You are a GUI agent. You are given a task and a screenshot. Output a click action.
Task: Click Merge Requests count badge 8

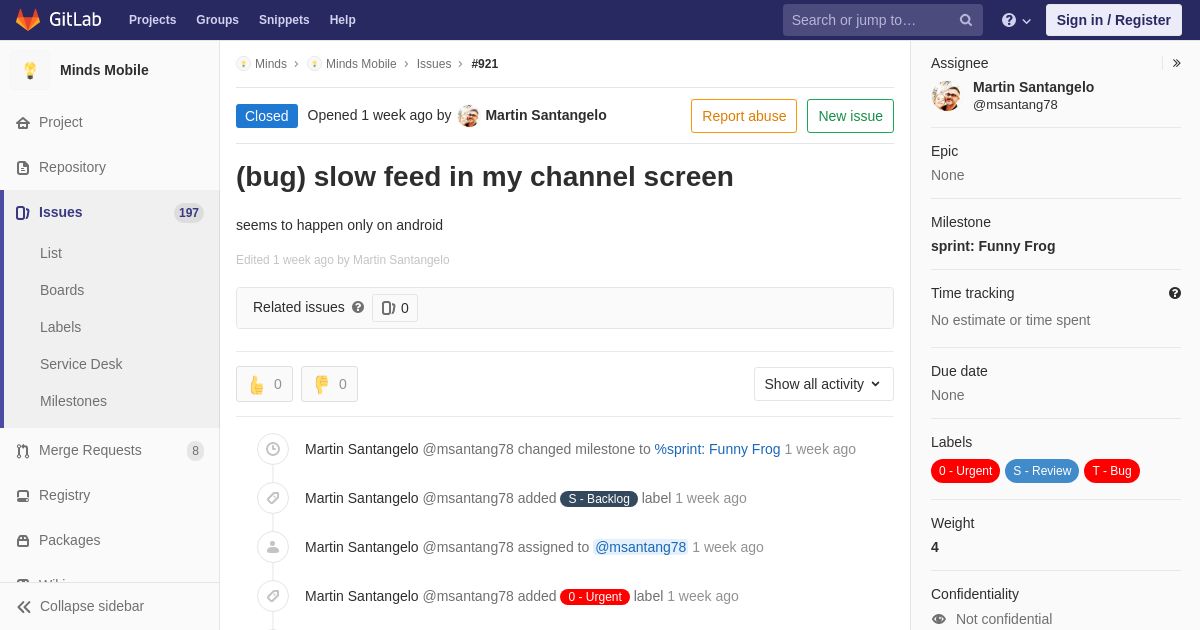(196, 451)
